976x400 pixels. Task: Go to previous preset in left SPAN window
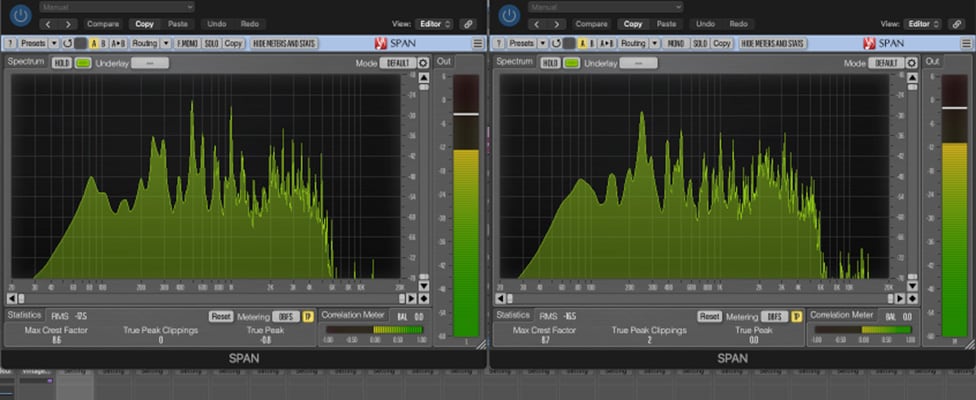click(50, 24)
